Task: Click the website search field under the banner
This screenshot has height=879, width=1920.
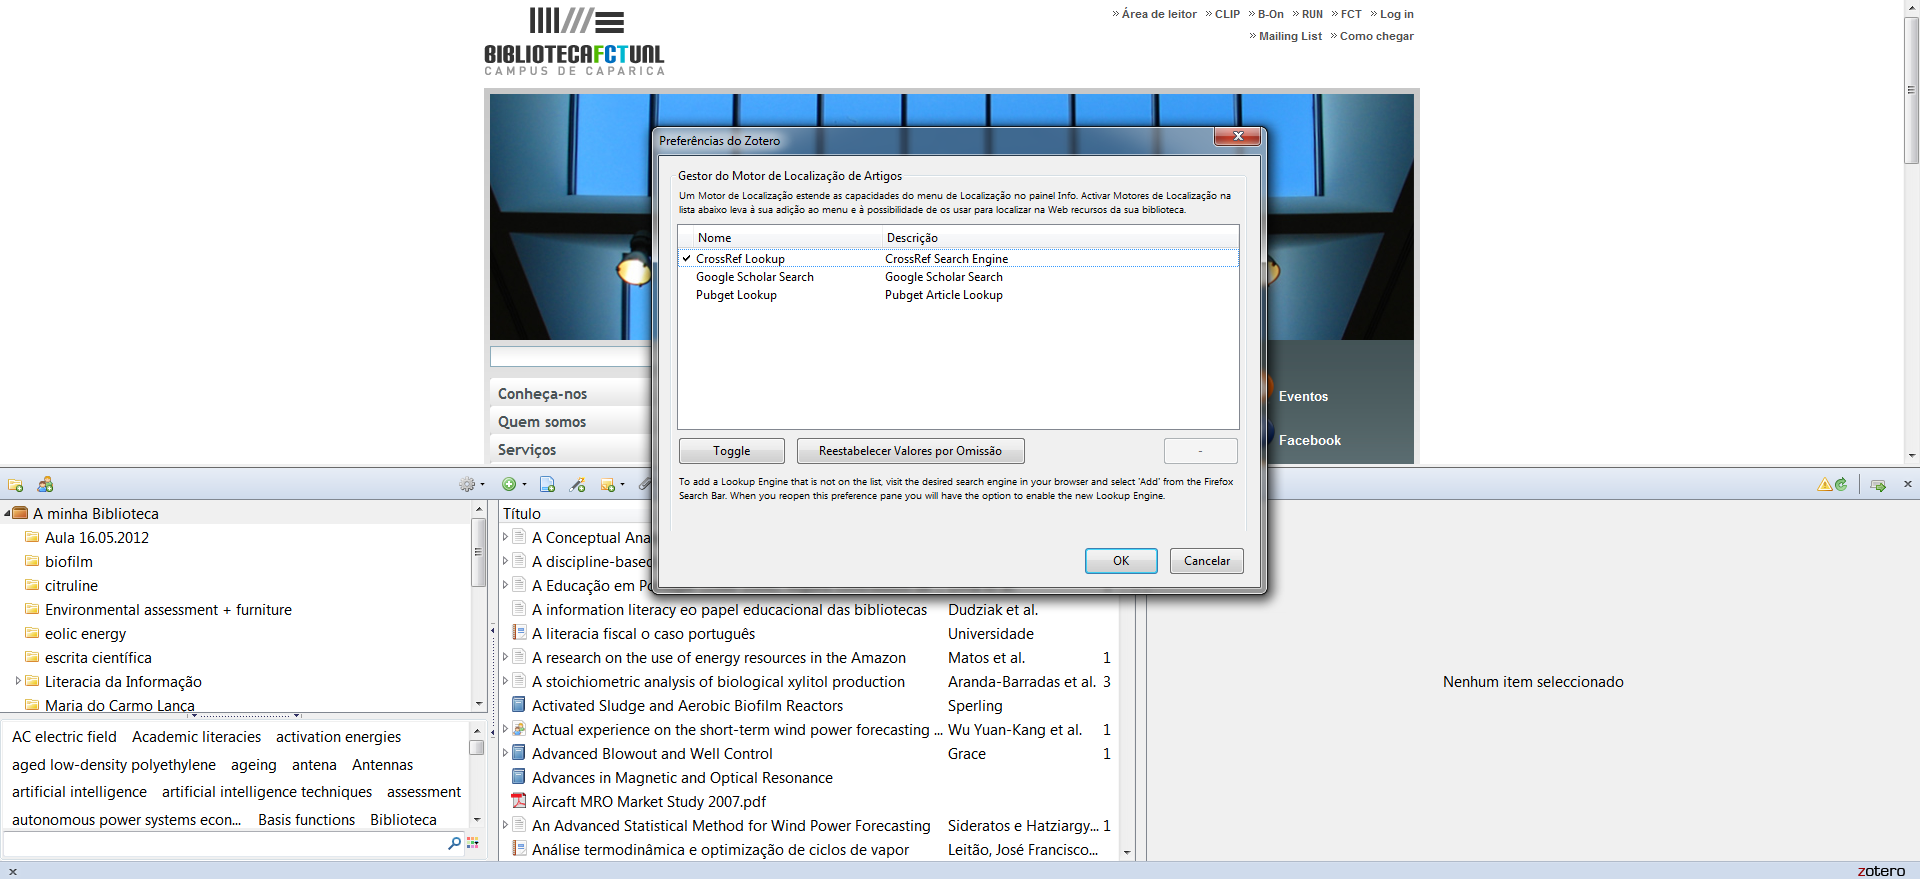Action: 570,356
